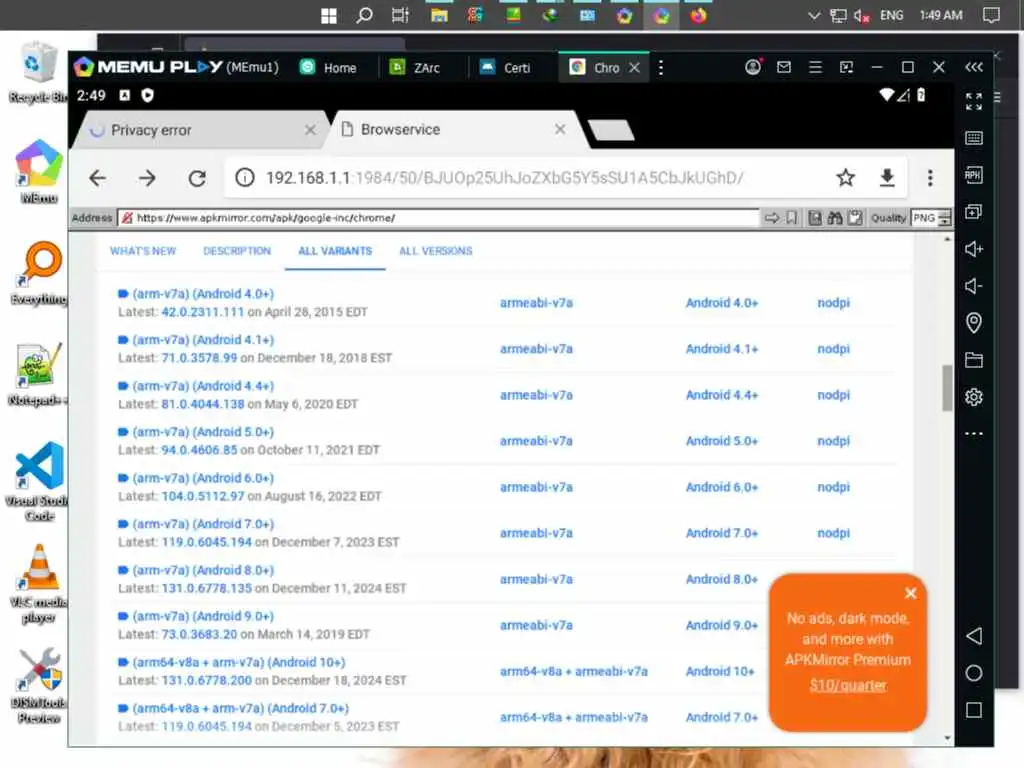Bookmark page with star icon
The image size is (1024, 768).
tap(846, 178)
